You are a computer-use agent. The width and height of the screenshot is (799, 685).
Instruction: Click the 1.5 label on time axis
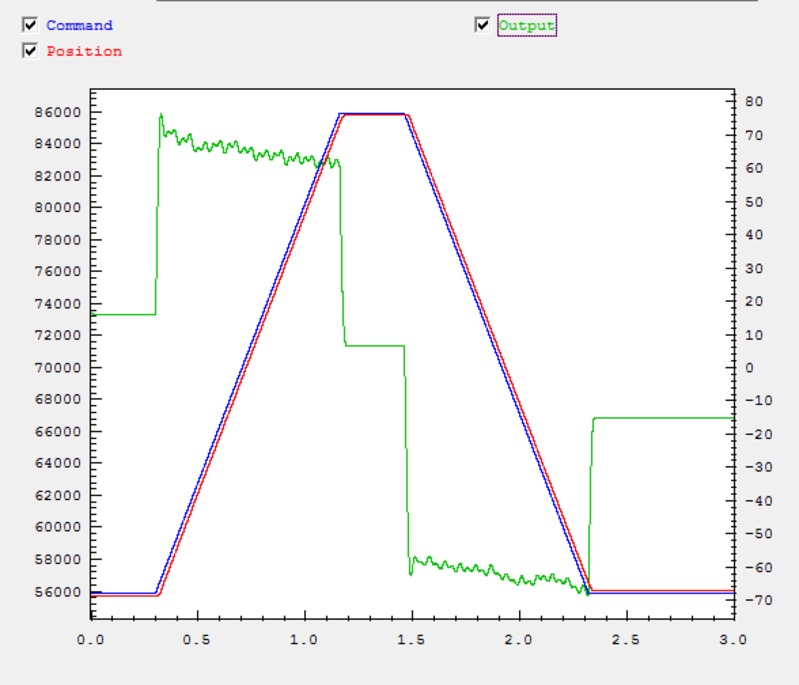[x=412, y=637]
